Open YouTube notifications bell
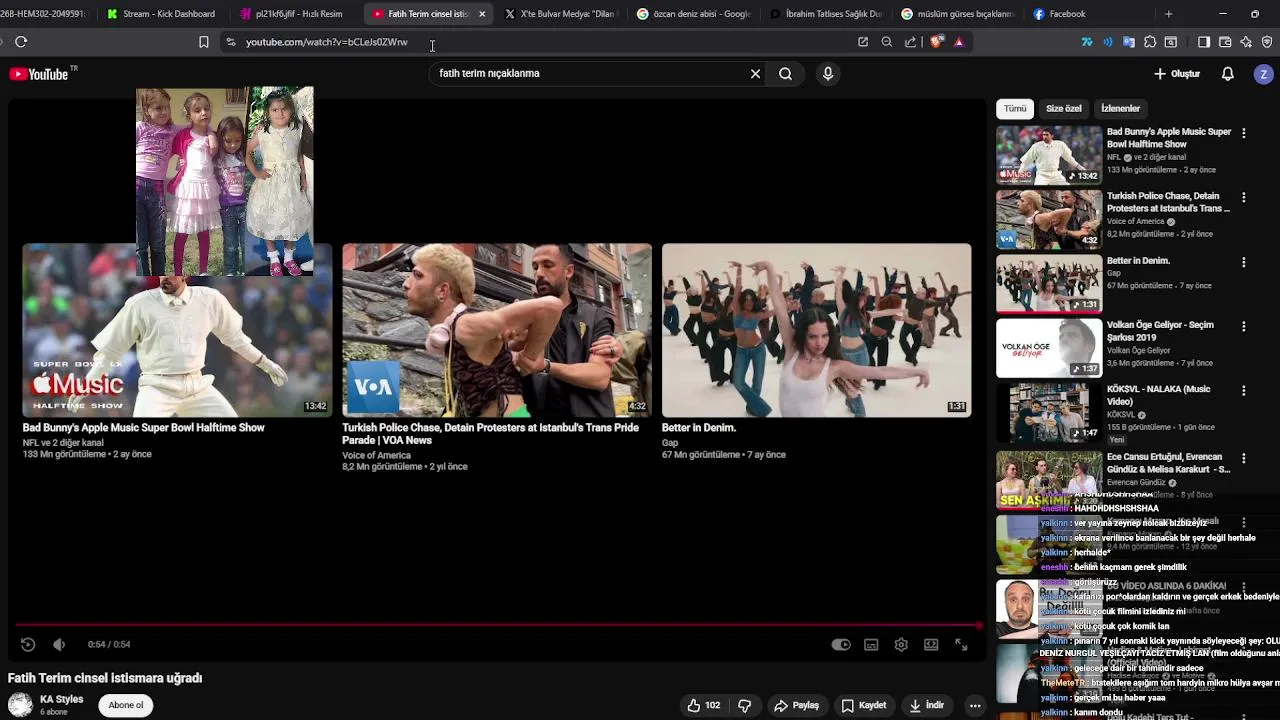This screenshot has width=1280, height=720. click(x=1228, y=74)
